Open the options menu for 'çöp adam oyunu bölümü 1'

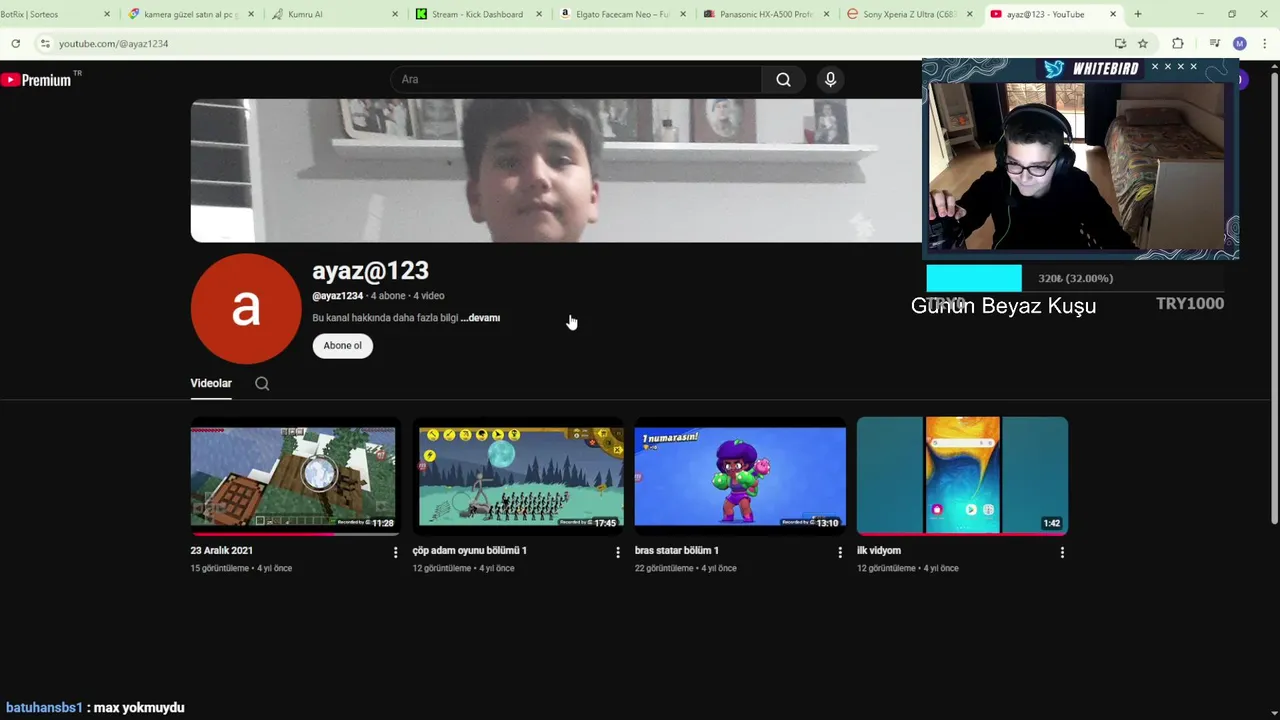[617, 552]
